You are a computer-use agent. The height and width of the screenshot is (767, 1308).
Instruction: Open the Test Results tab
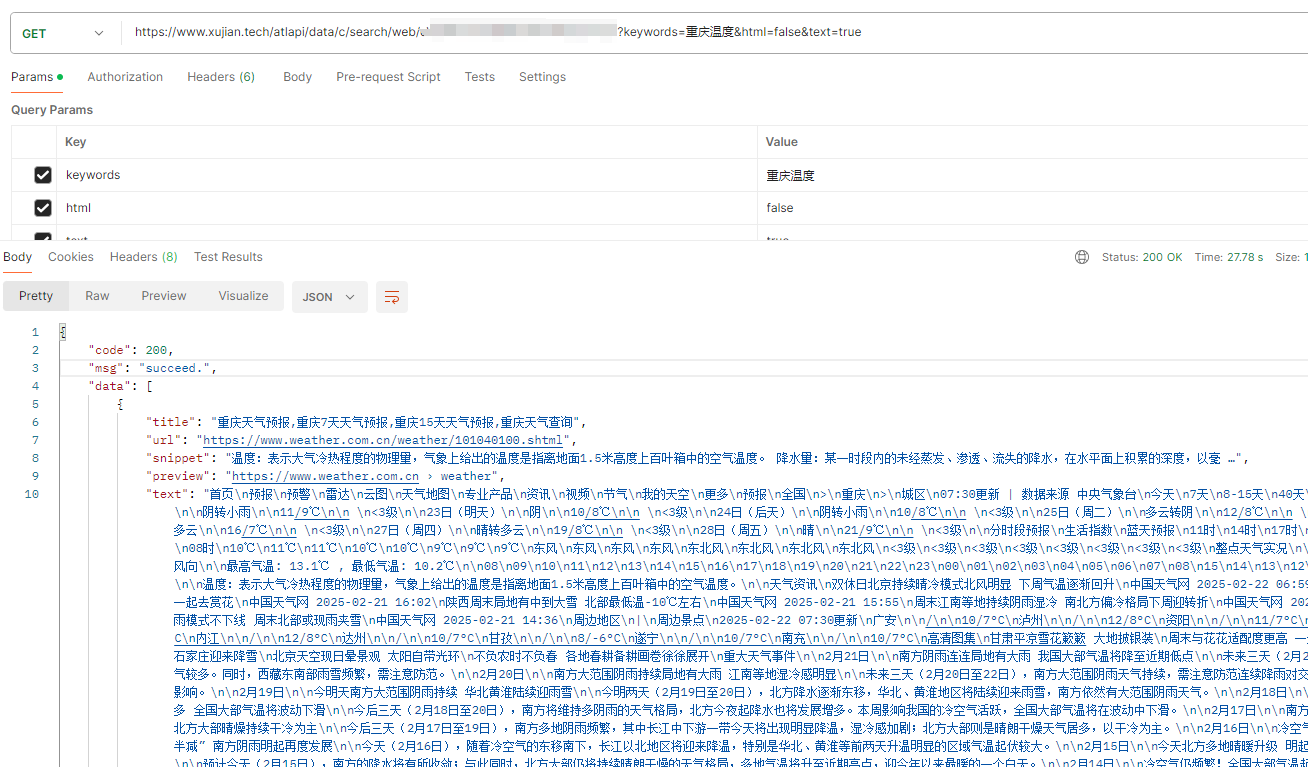pyautogui.click(x=228, y=257)
